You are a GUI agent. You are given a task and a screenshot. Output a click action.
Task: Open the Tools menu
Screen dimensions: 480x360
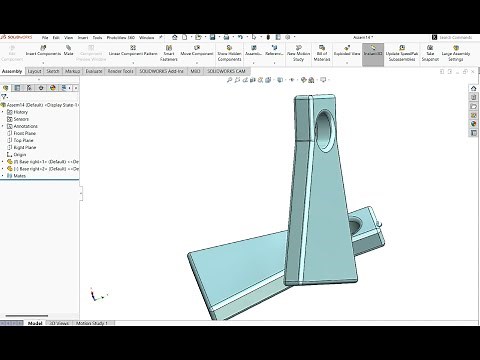pyautogui.click(x=97, y=38)
